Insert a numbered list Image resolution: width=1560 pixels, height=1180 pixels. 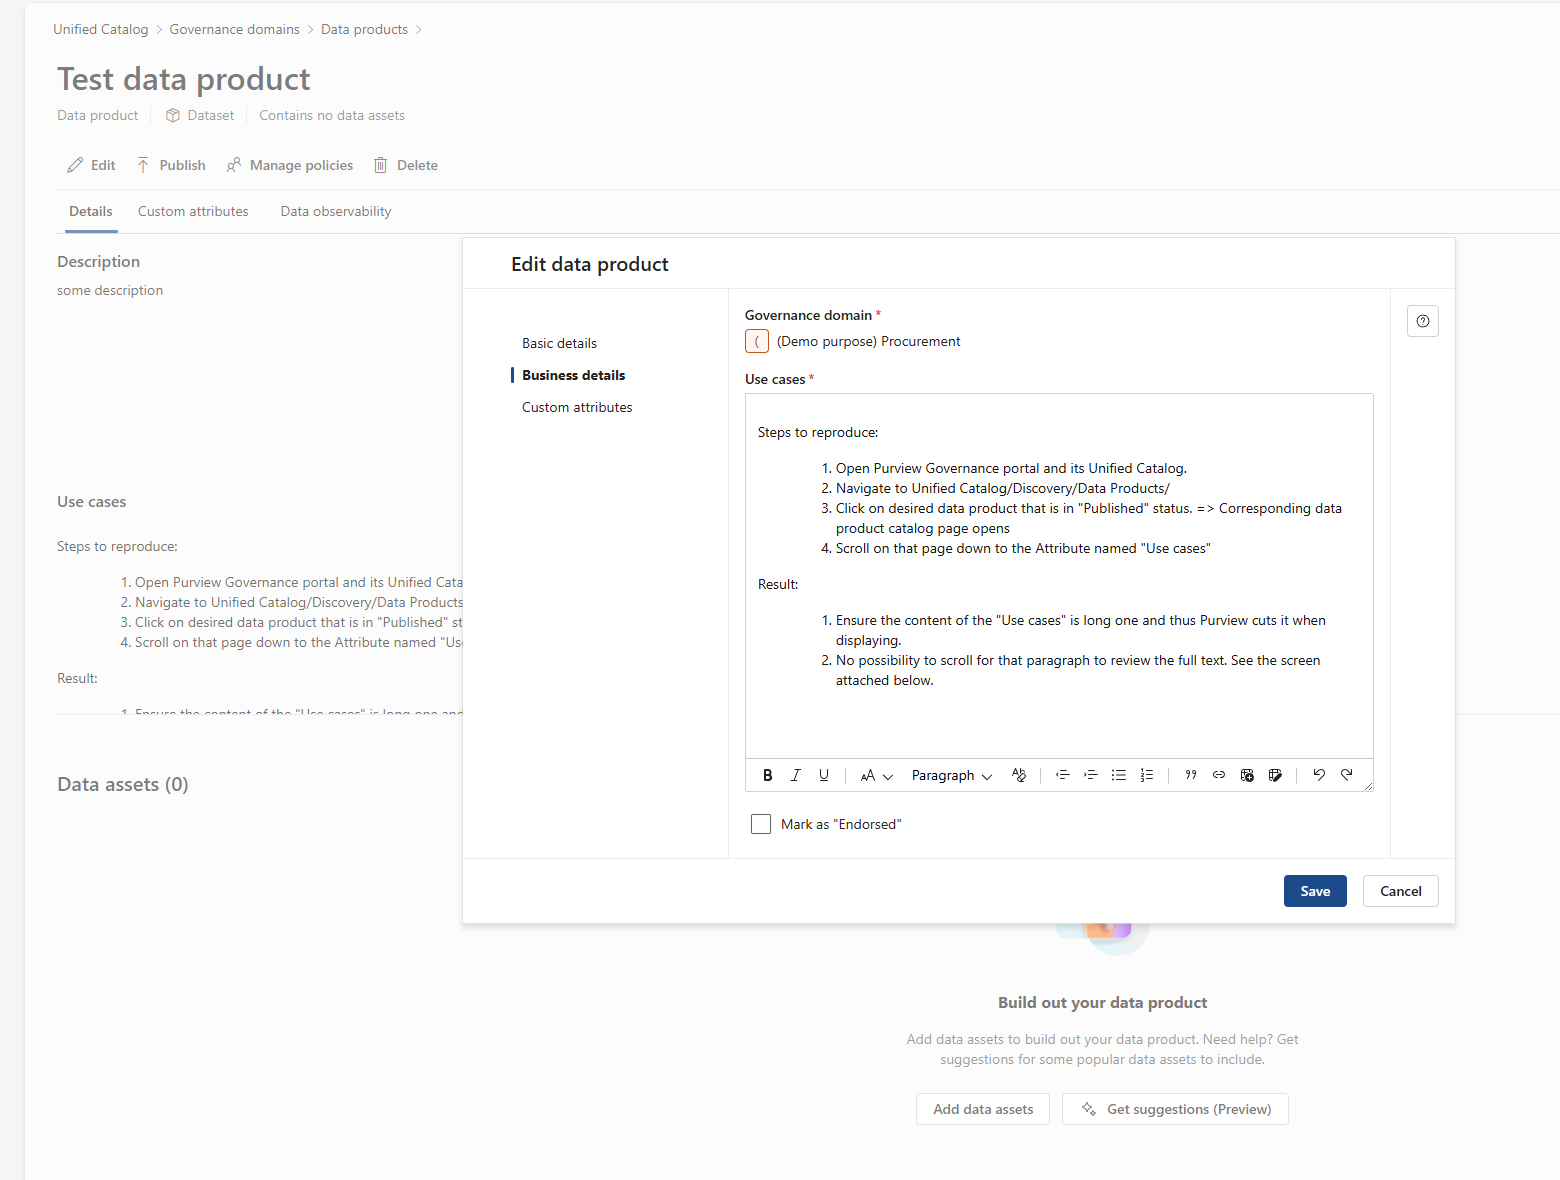[1147, 775]
